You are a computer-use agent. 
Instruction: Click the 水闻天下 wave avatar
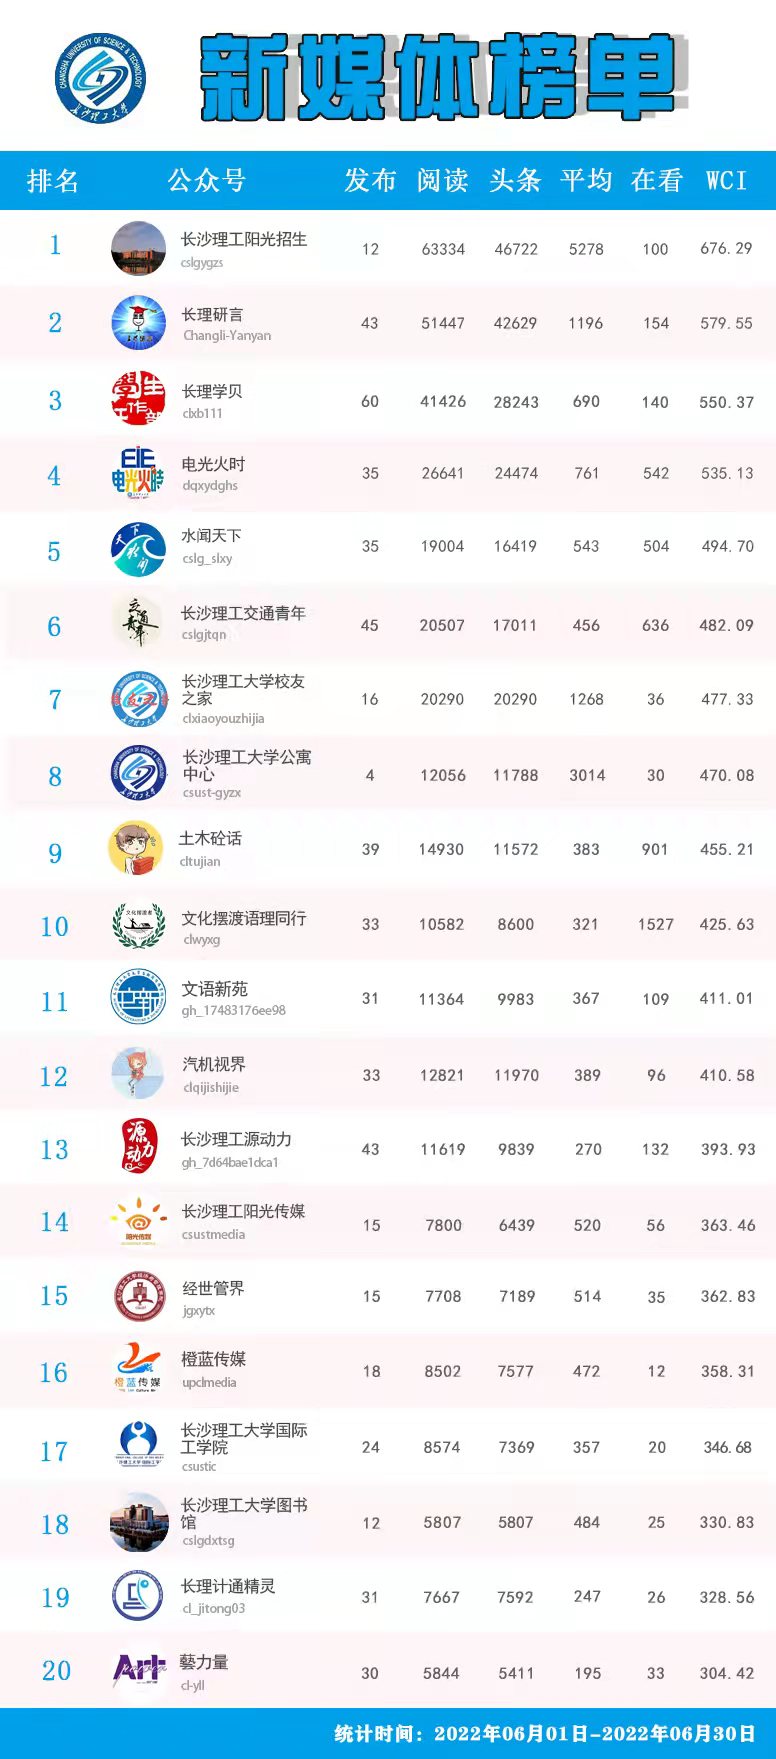point(138,549)
